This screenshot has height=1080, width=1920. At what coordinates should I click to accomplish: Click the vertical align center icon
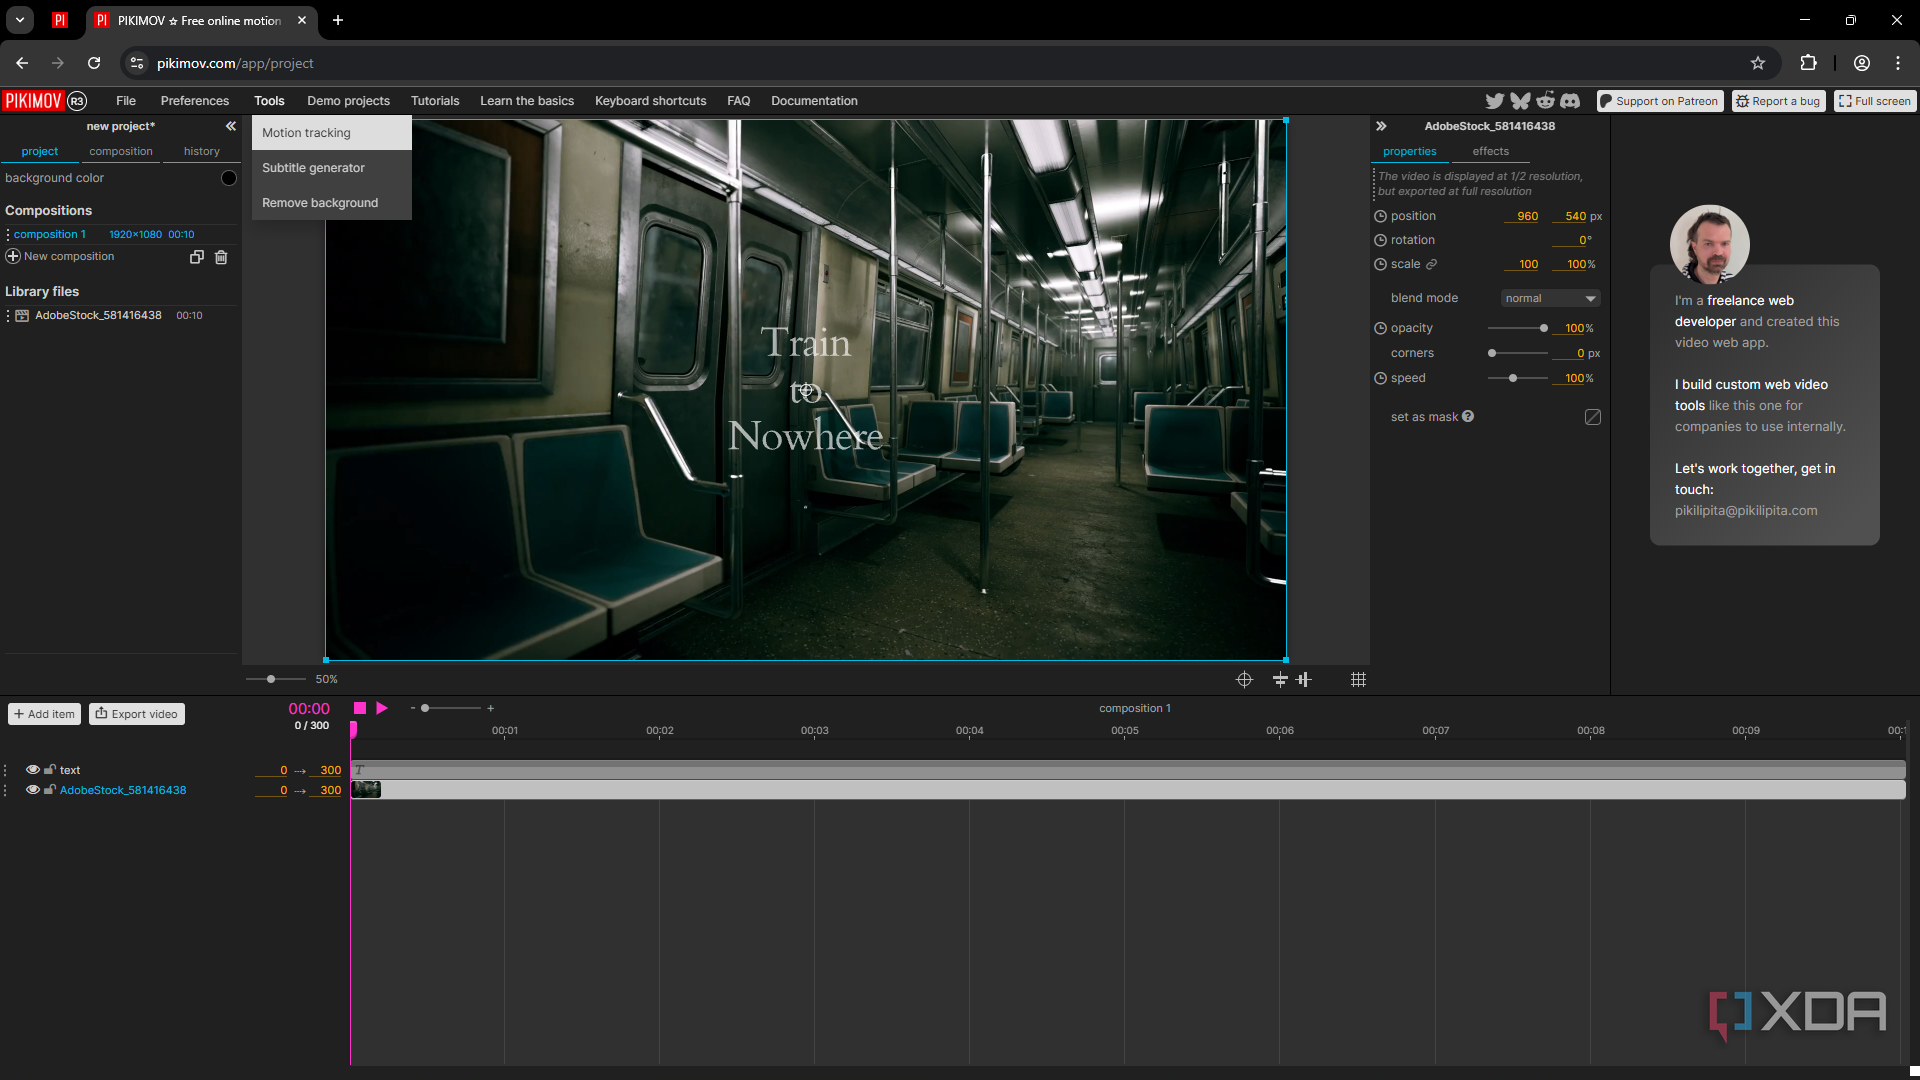click(1304, 679)
